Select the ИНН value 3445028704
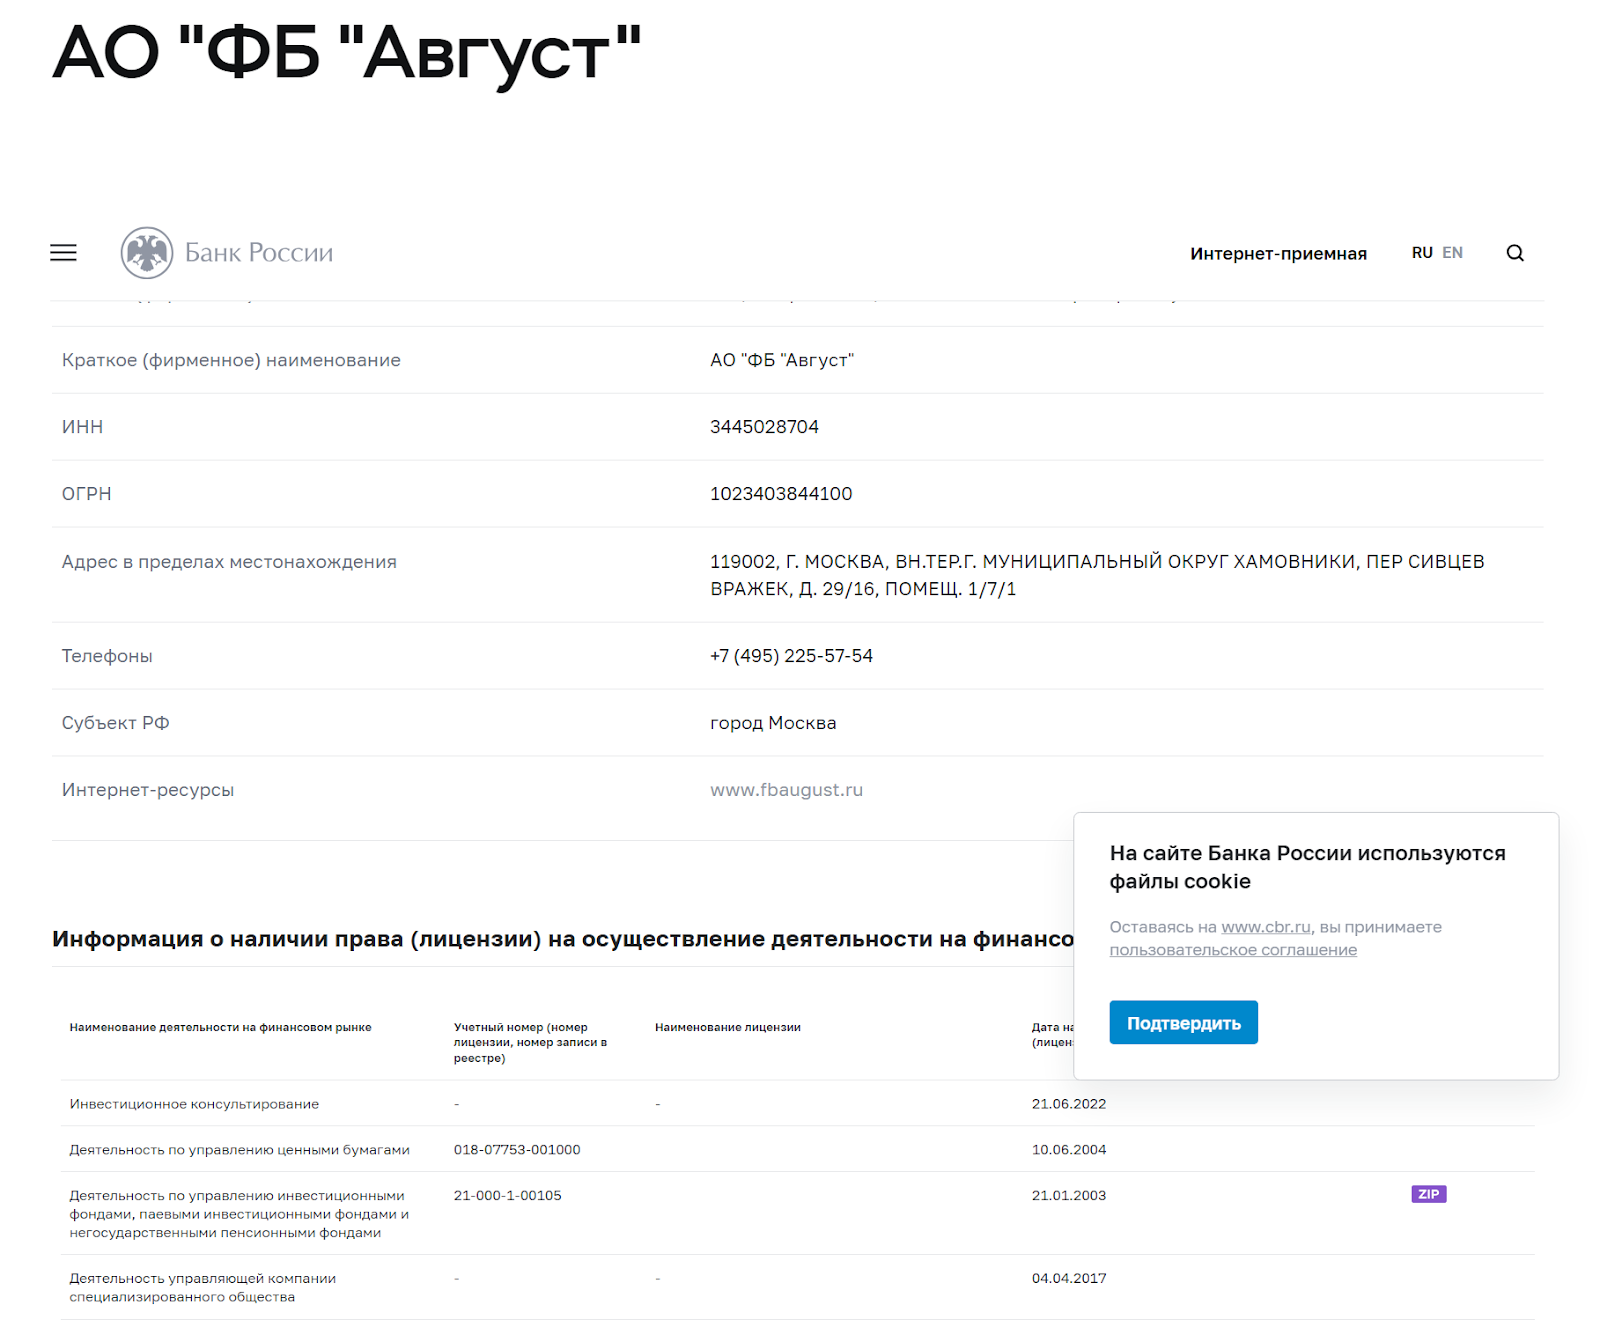Image resolution: width=1600 pixels, height=1342 pixels. pos(764,427)
